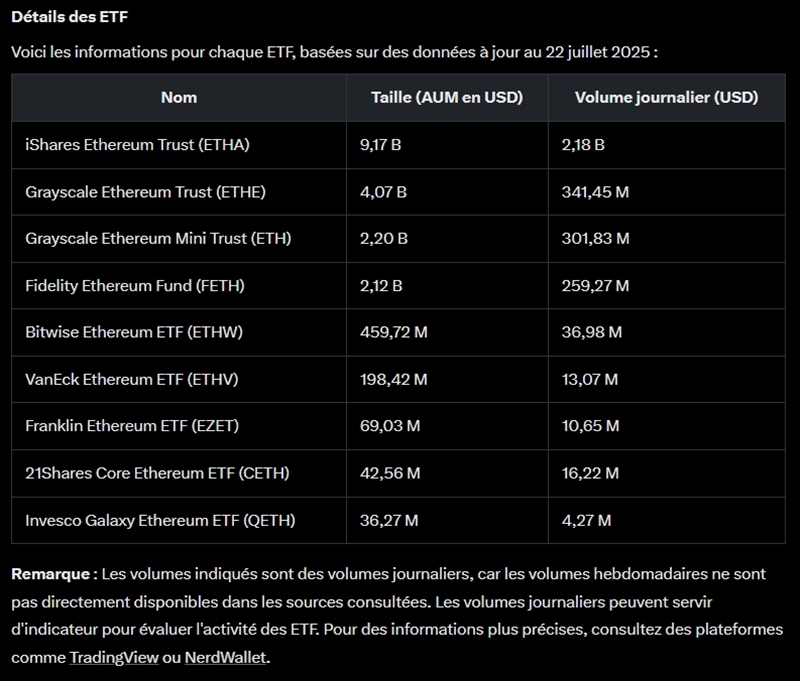Image resolution: width=800 pixels, height=681 pixels.
Task: Select the Franklin Ethereum ETF (EZET) cell
Action: [x=132, y=426]
